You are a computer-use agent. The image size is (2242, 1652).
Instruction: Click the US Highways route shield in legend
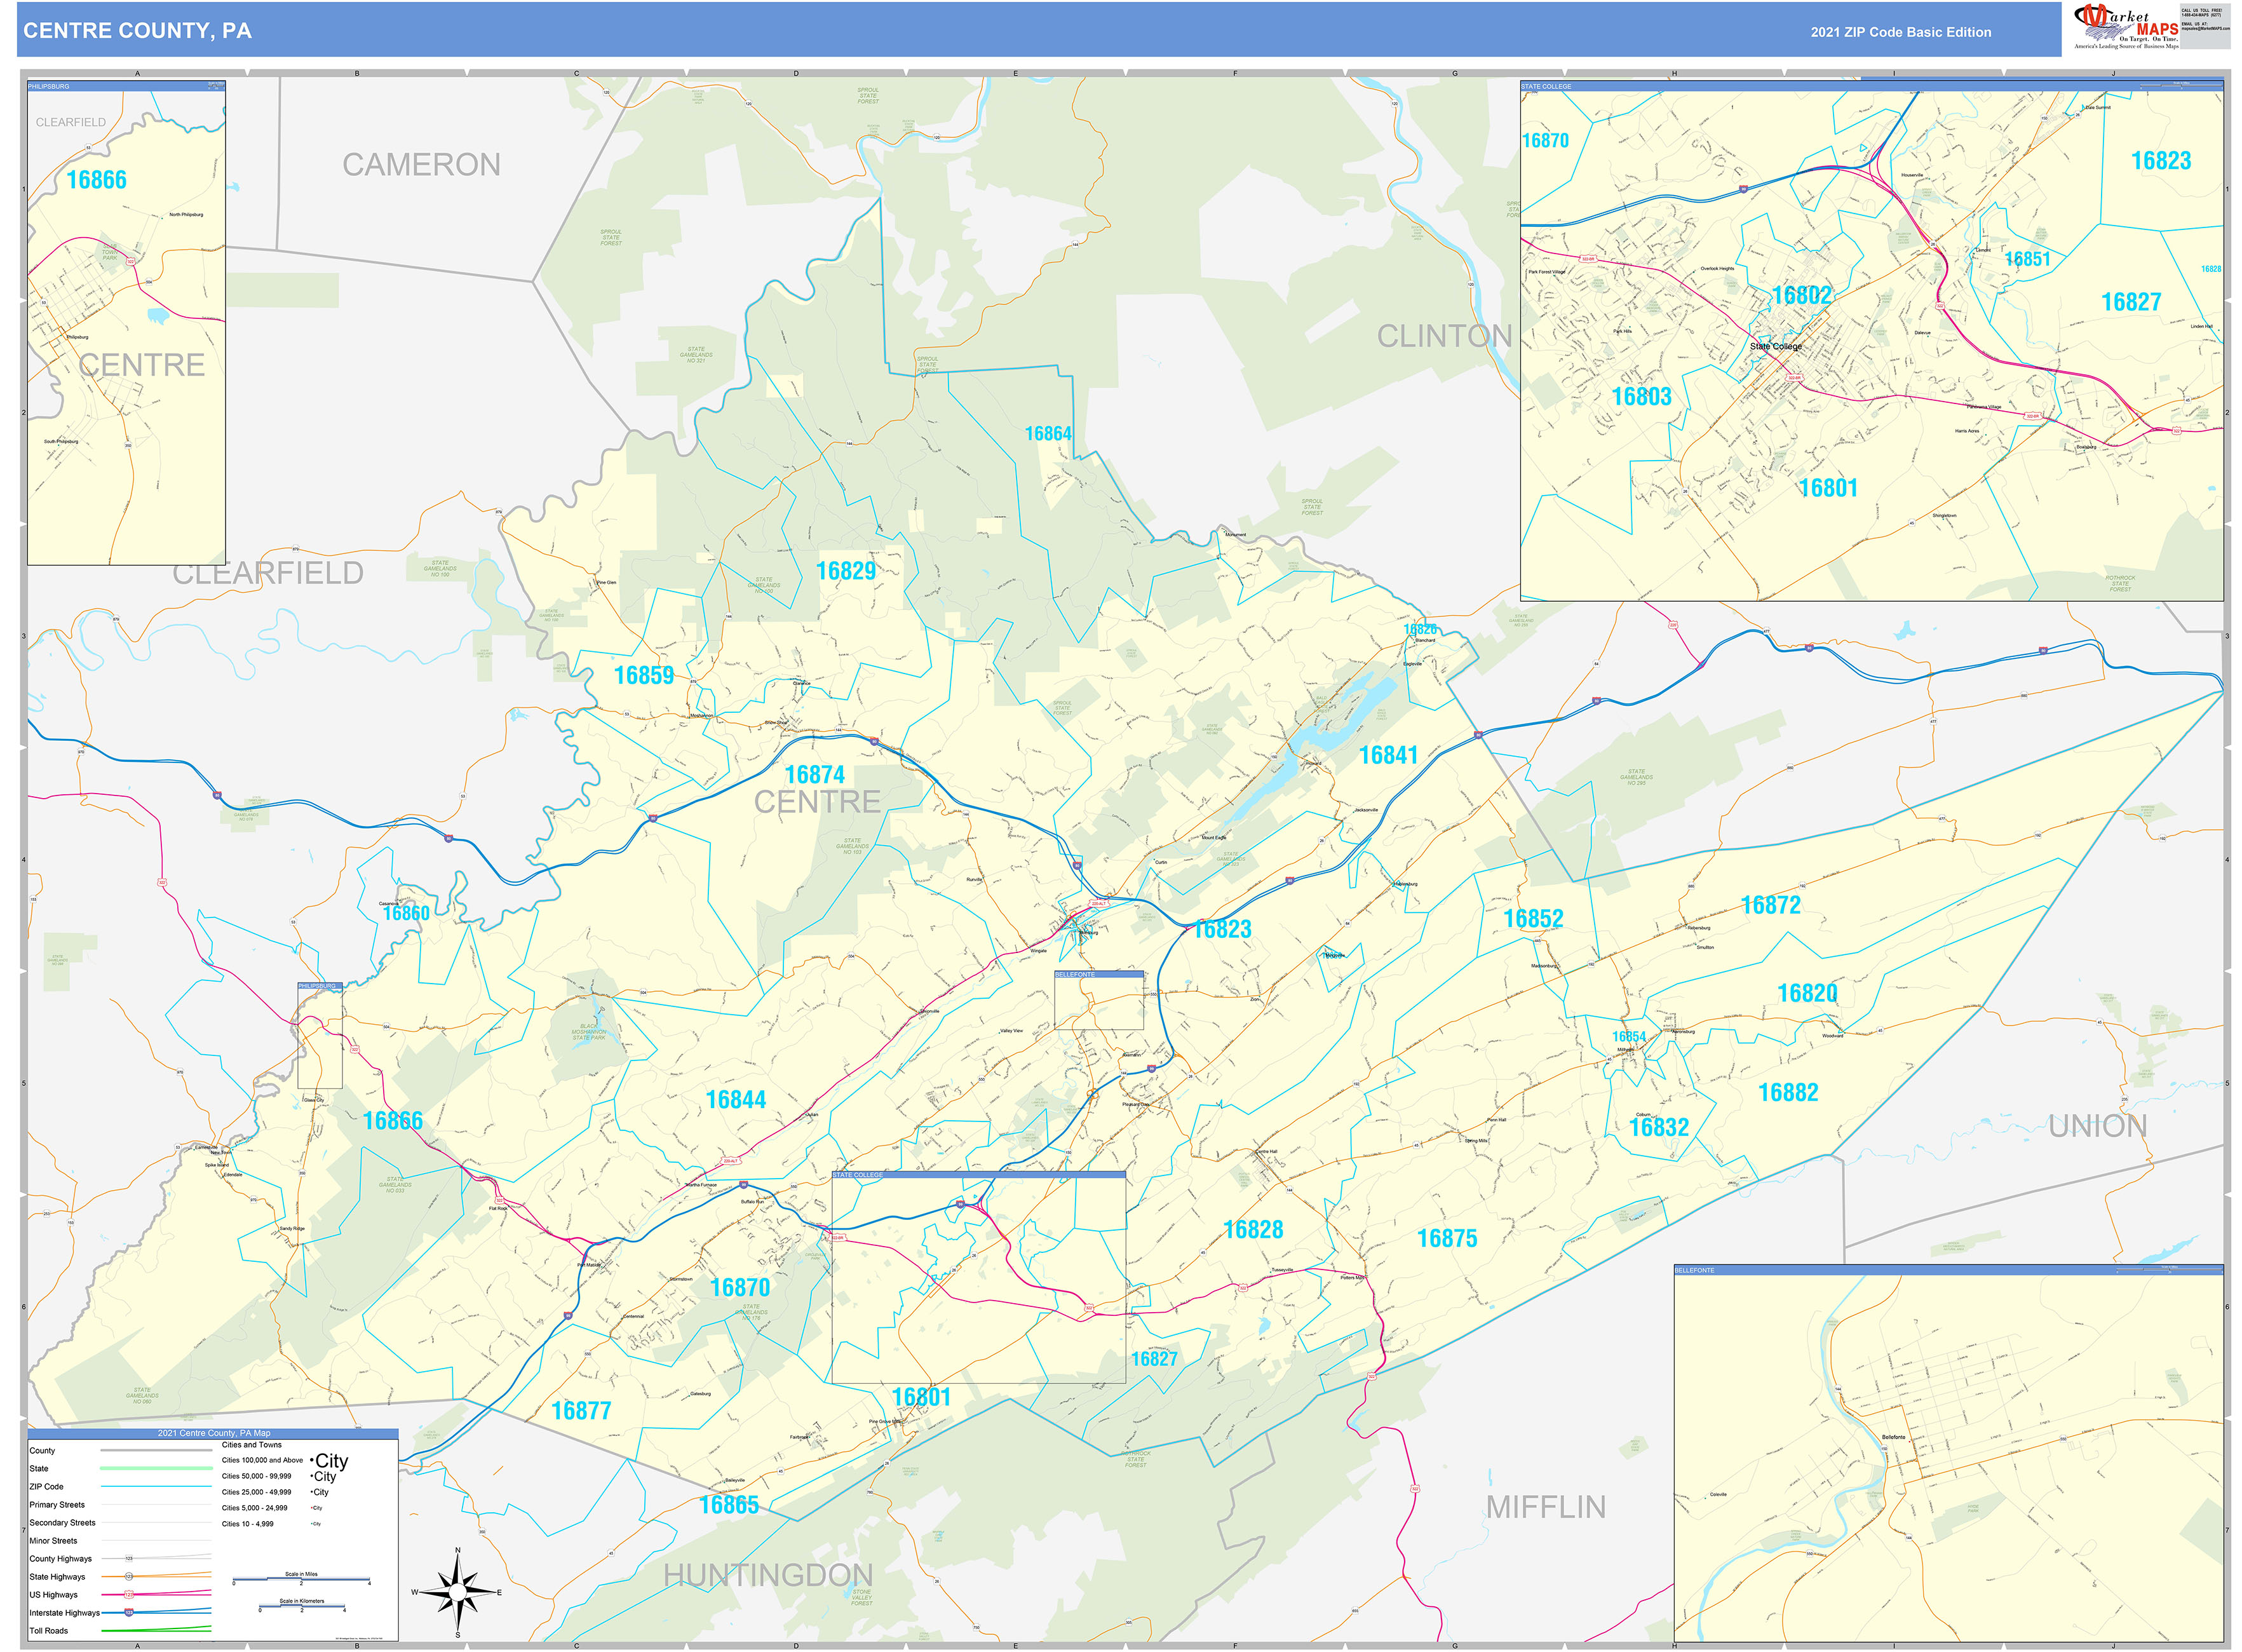tap(129, 1595)
